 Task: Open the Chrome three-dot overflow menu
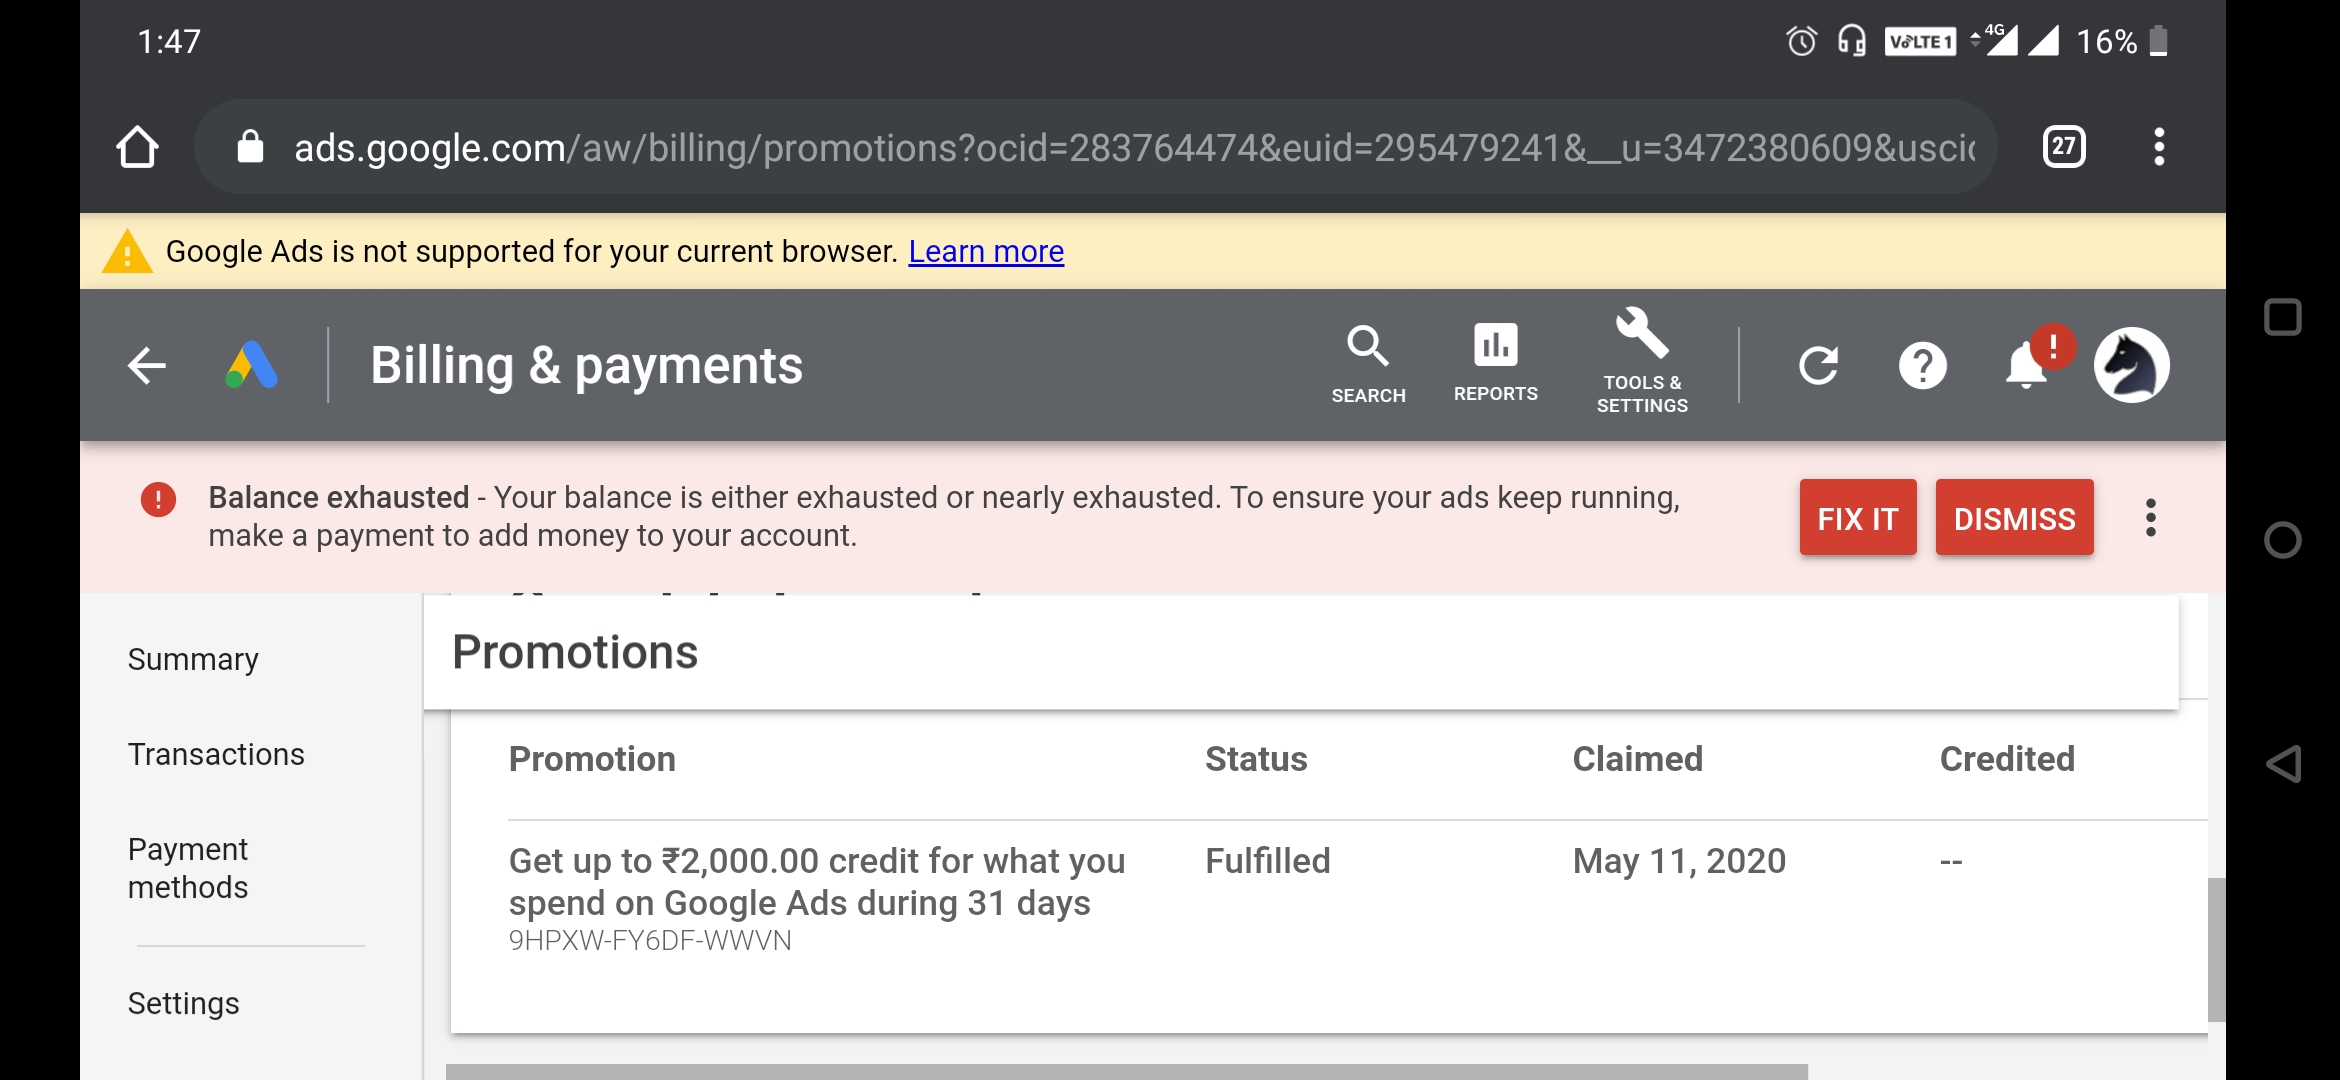click(x=2159, y=147)
